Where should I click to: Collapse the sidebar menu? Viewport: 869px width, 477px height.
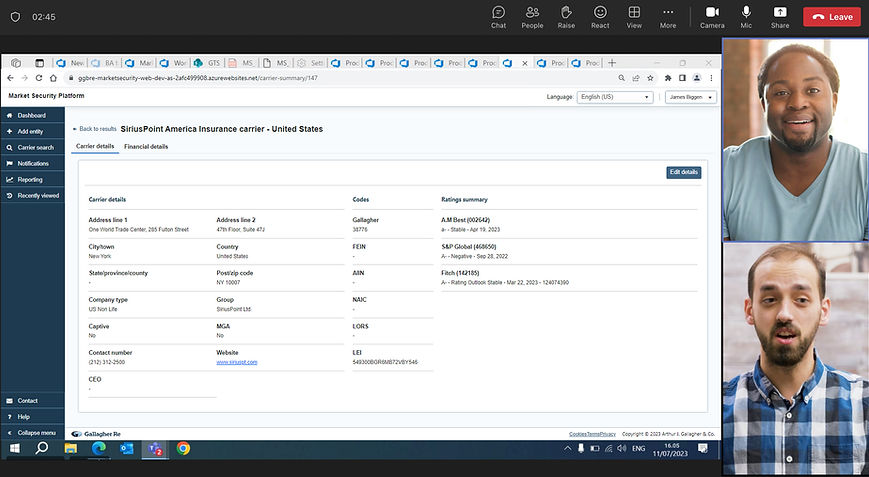point(32,433)
